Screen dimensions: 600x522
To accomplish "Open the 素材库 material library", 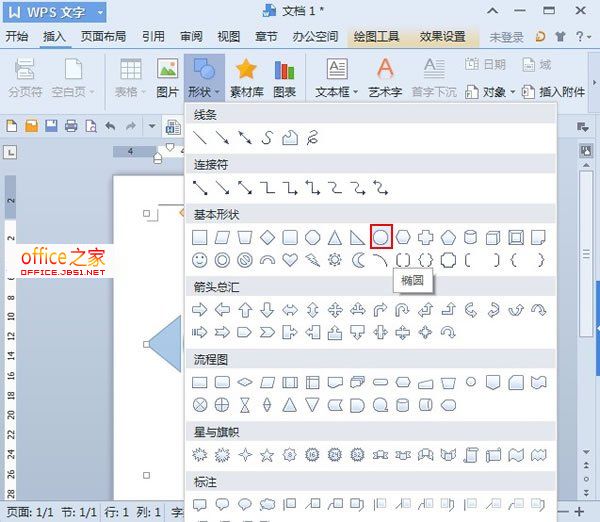I will (x=246, y=78).
